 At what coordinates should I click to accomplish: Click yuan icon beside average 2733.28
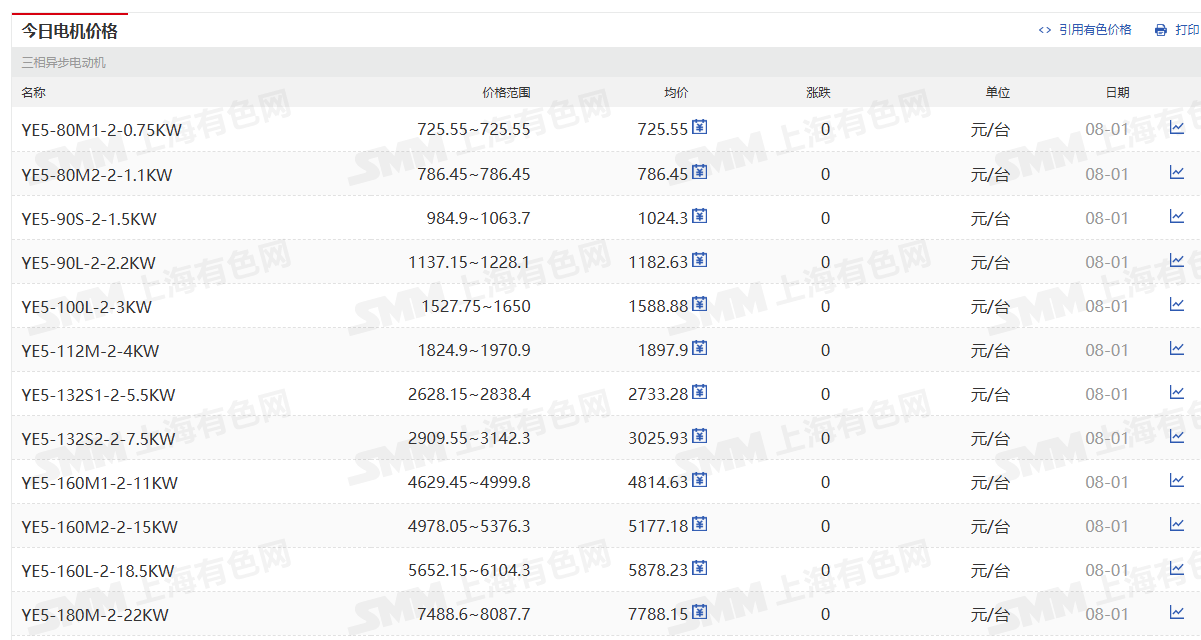700,391
